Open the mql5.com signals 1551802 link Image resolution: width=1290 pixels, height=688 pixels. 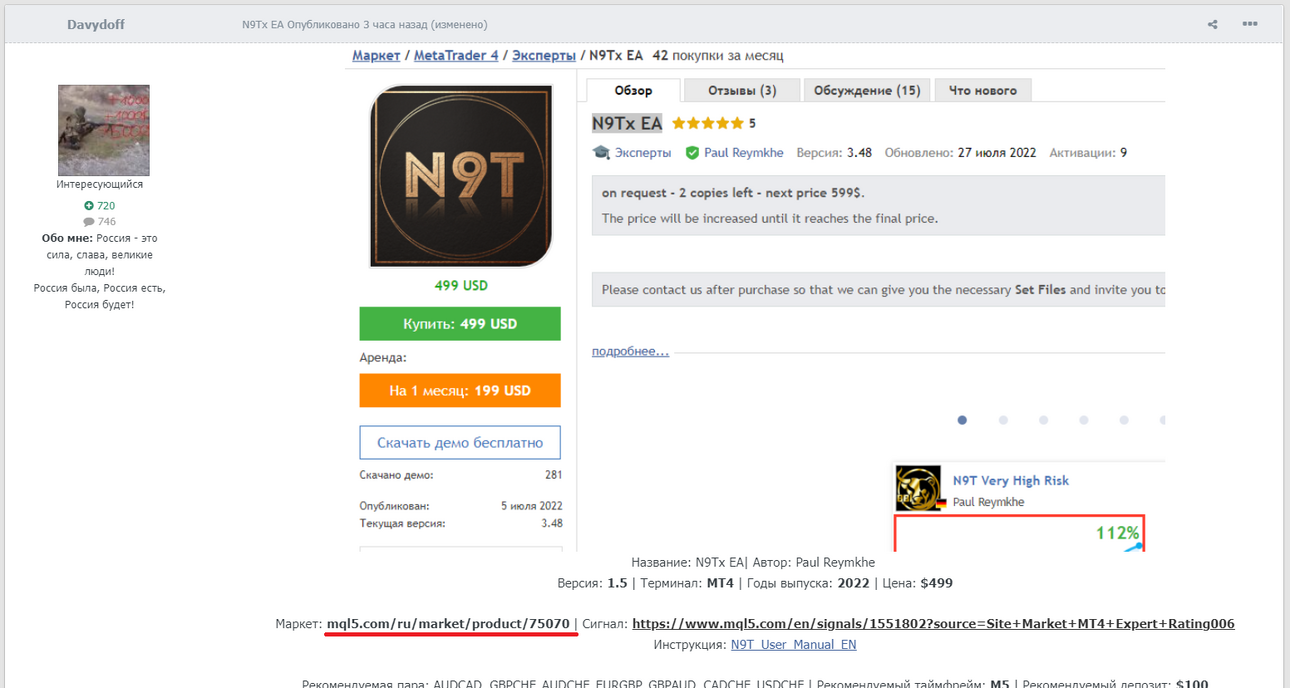pos(933,624)
